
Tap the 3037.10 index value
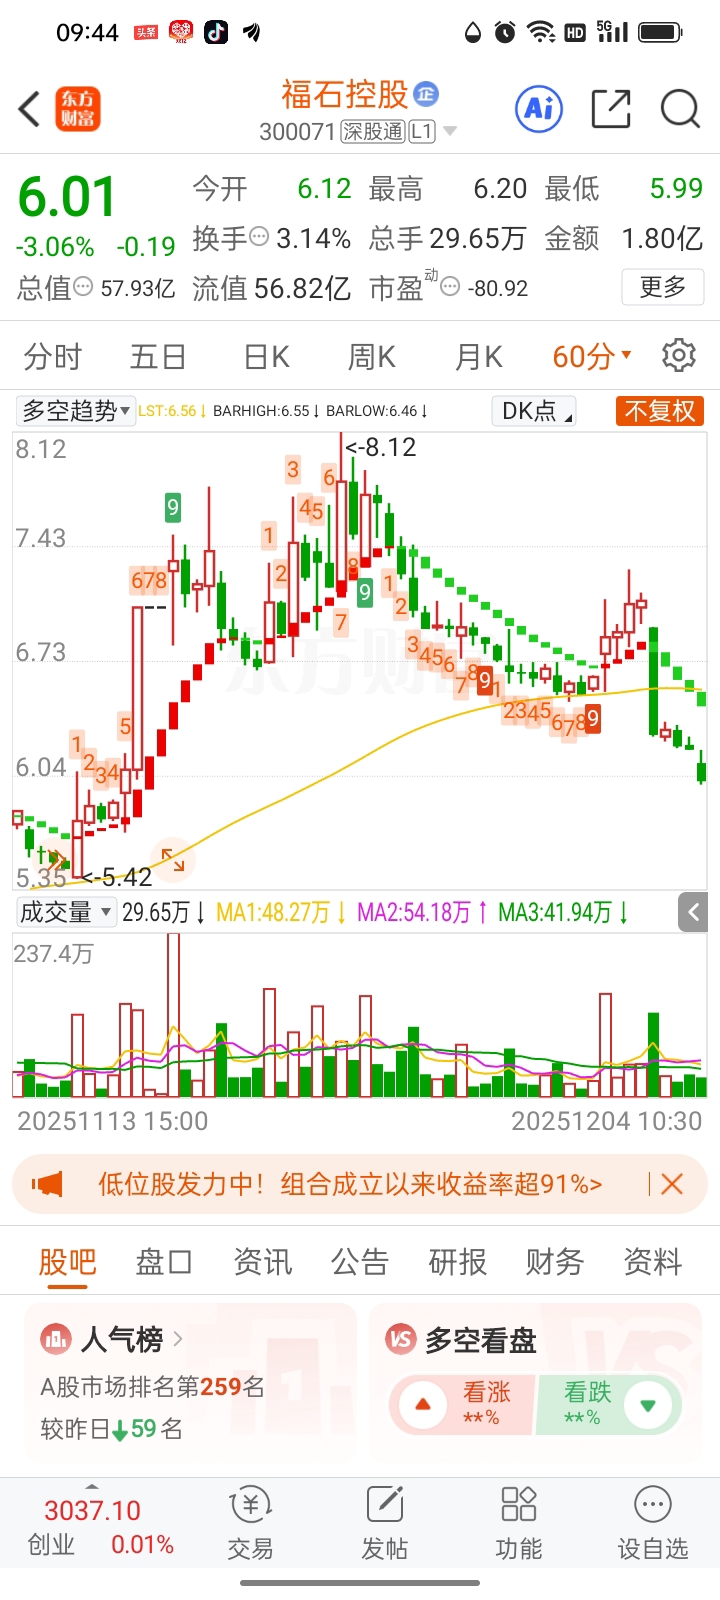click(x=92, y=1510)
